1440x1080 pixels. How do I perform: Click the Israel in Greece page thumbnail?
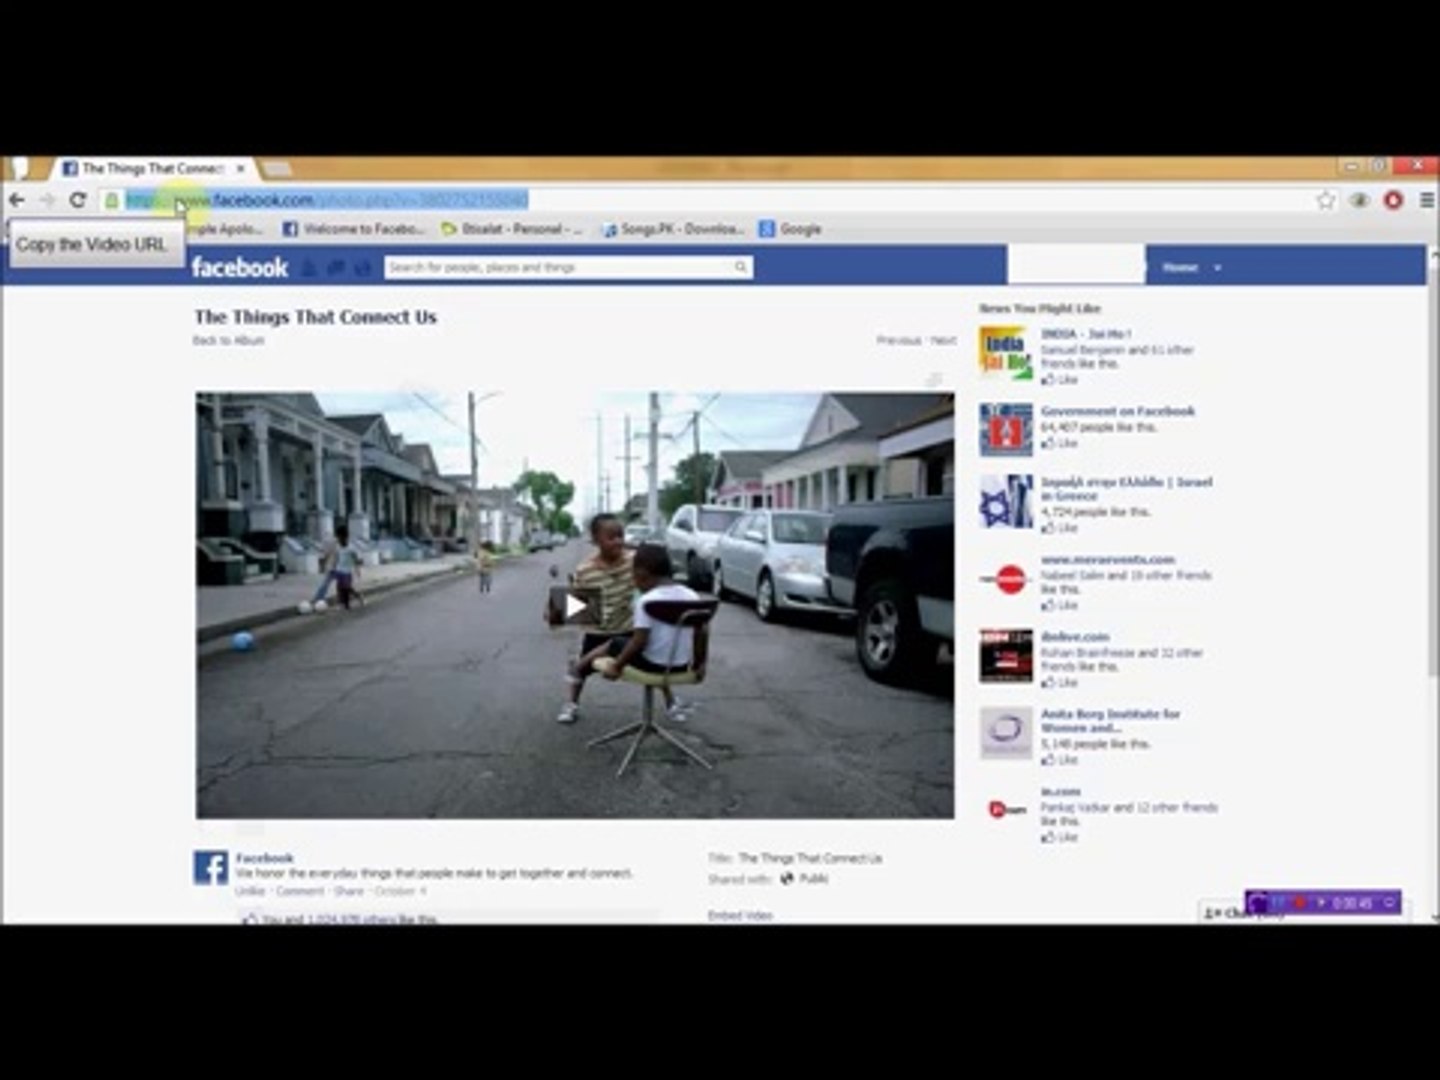coord(1005,501)
